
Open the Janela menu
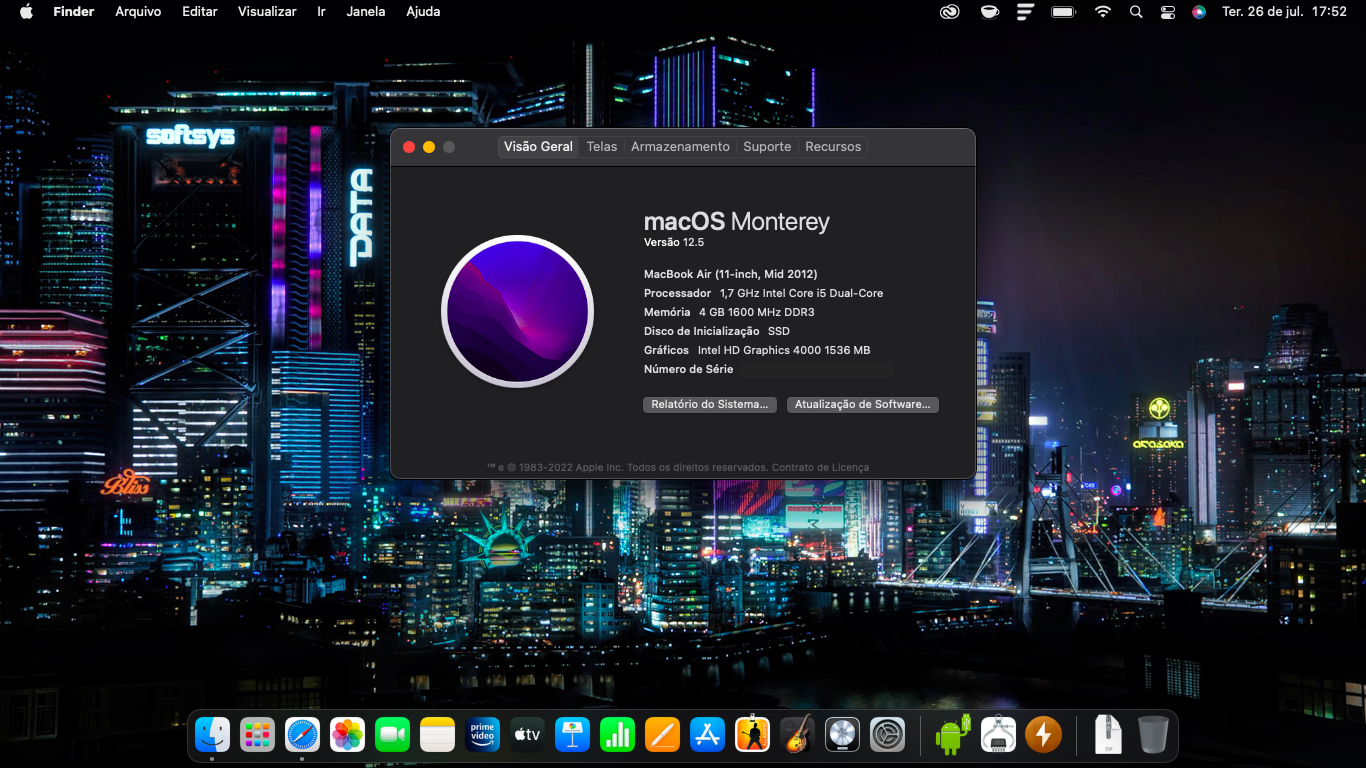(366, 12)
